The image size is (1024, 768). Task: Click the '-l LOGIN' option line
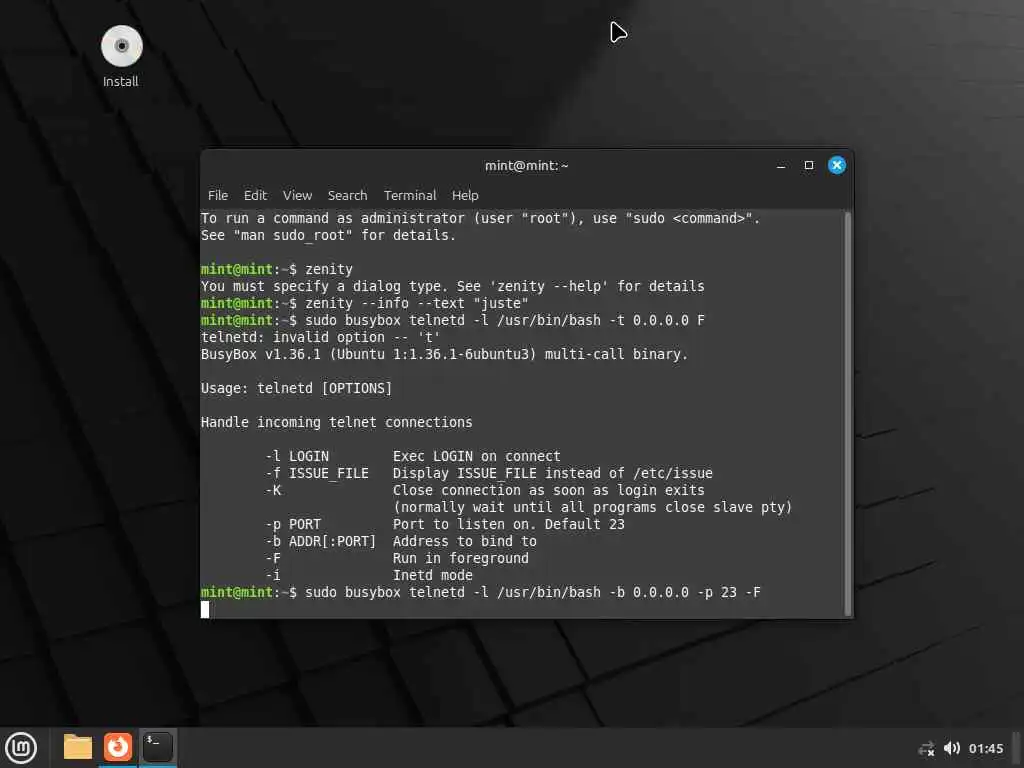pos(413,456)
